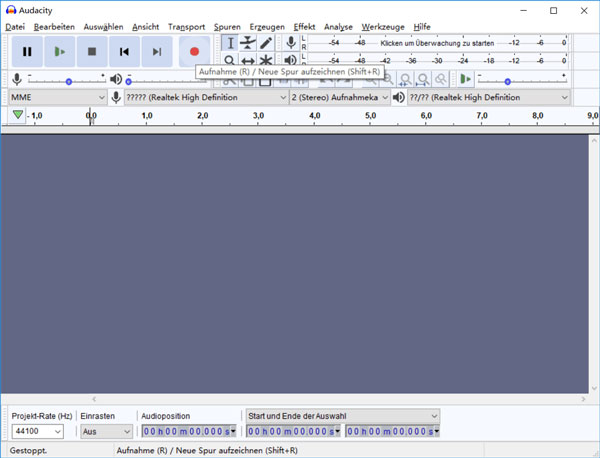This screenshot has width=600, height=458.
Task: Open 'Start und Ende der Auswahl' dropdown
Action: click(342, 416)
